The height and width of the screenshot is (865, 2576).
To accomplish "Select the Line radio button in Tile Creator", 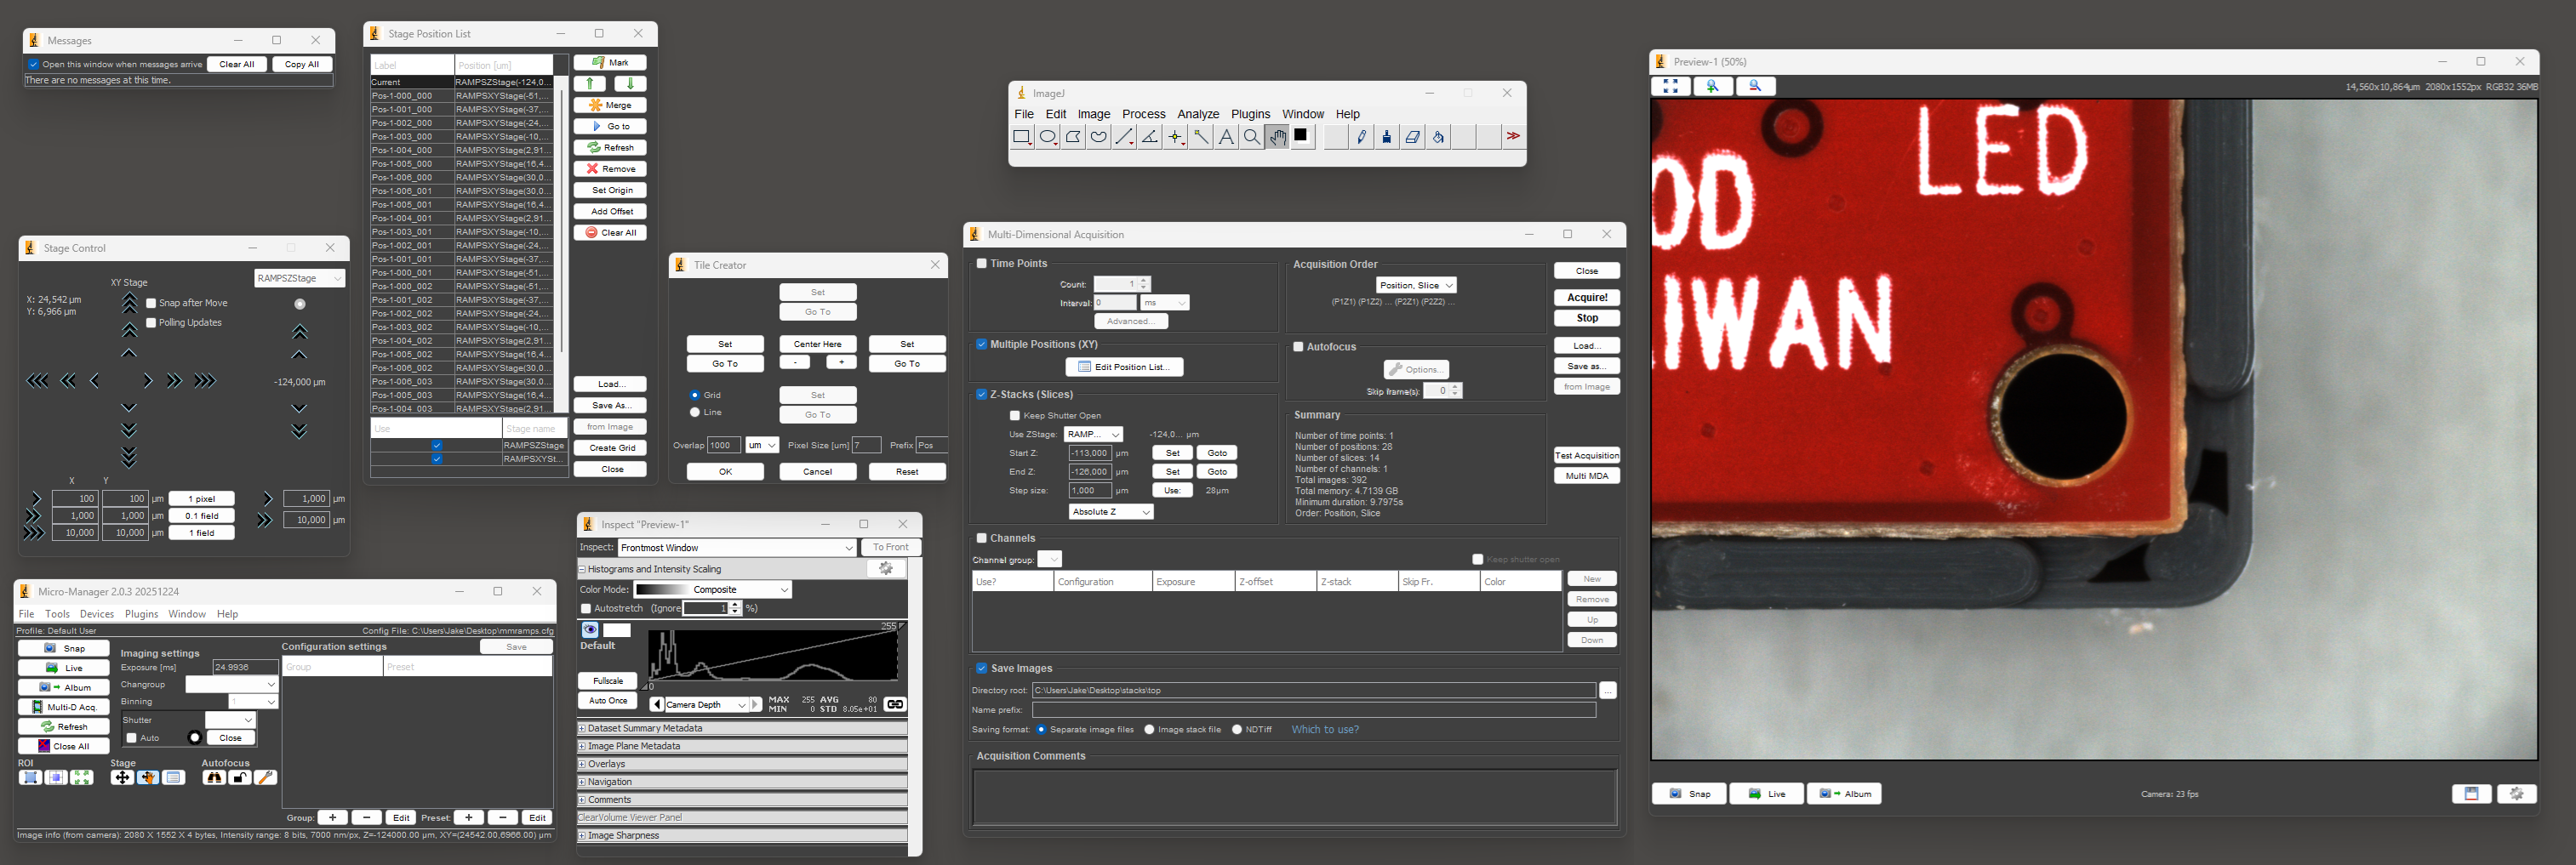I will (x=695, y=412).
